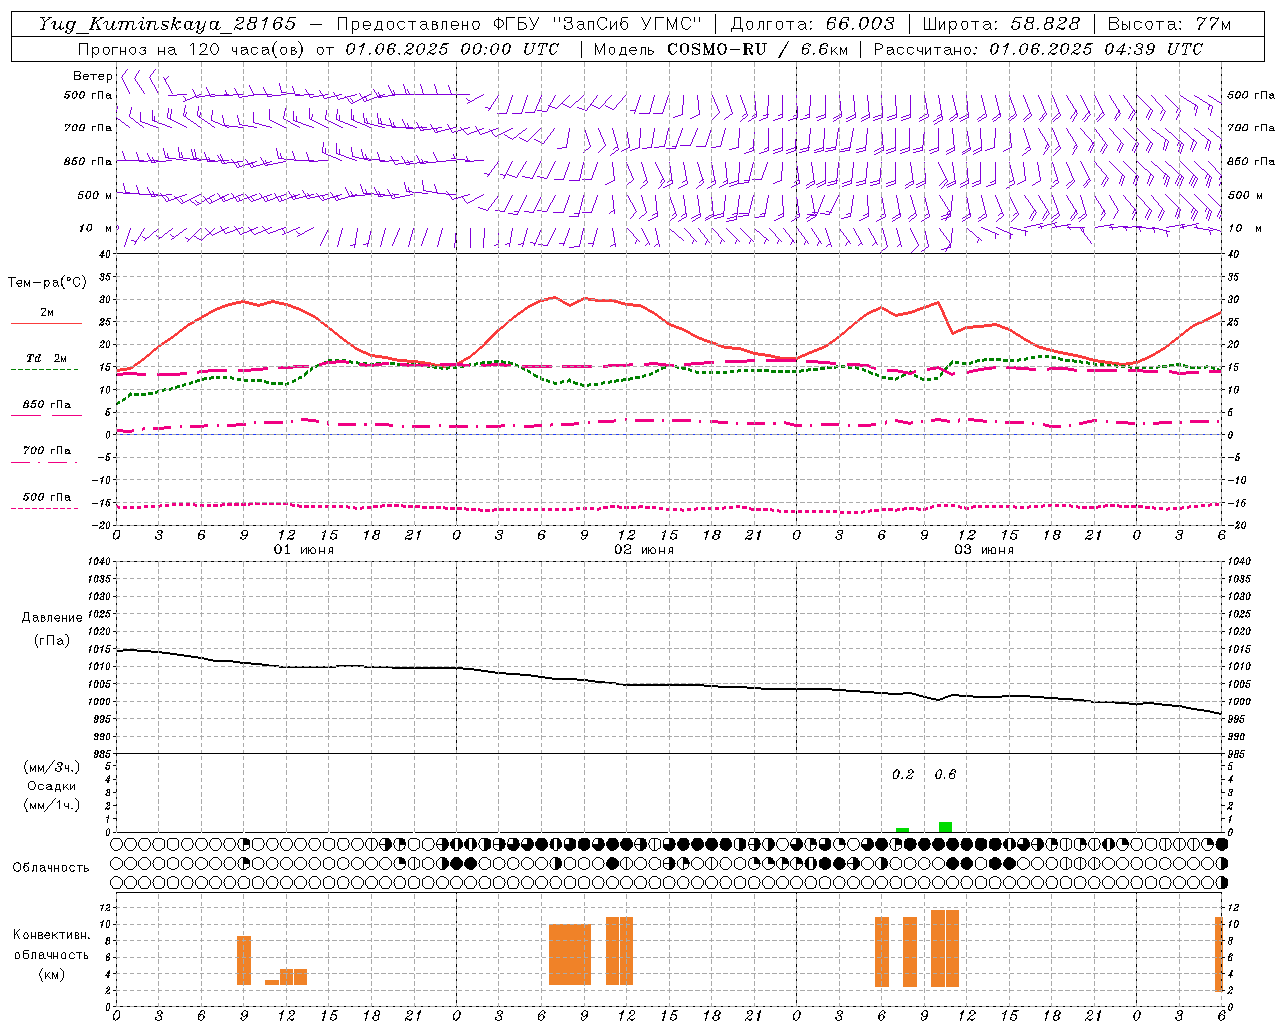Click the "01 июня" date label
1280x1024 pixels.
304,550
